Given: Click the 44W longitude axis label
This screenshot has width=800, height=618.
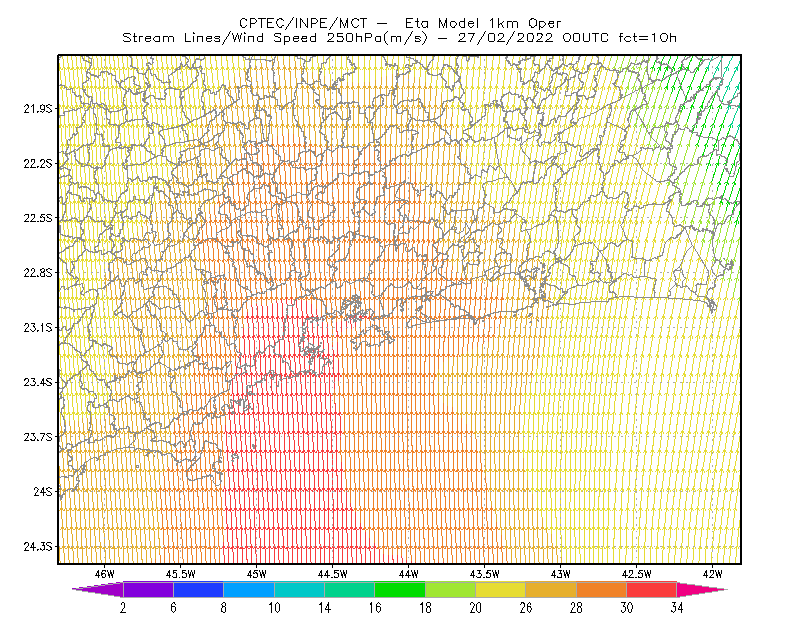Looking at the screenshot, I should (x=408, y=574).
